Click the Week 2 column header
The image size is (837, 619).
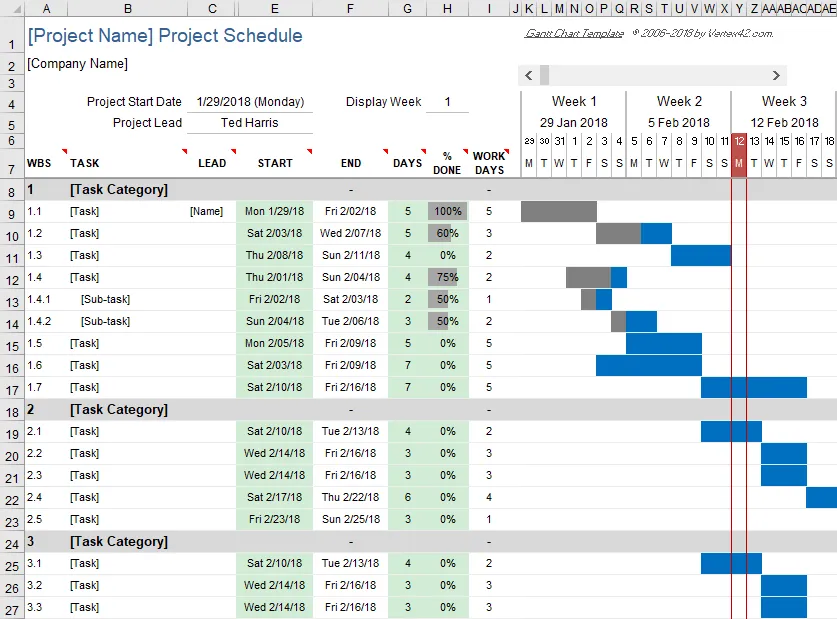click(x=679, y=100)
